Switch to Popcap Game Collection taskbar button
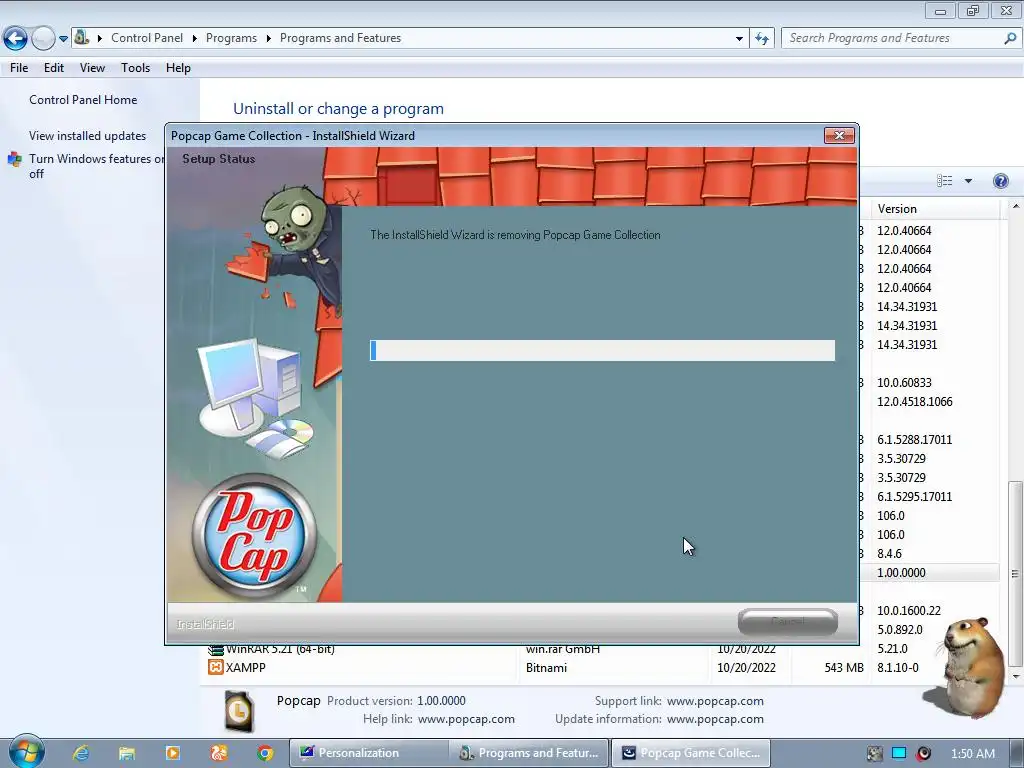1024x768 pixels. (x=690, y=753)
